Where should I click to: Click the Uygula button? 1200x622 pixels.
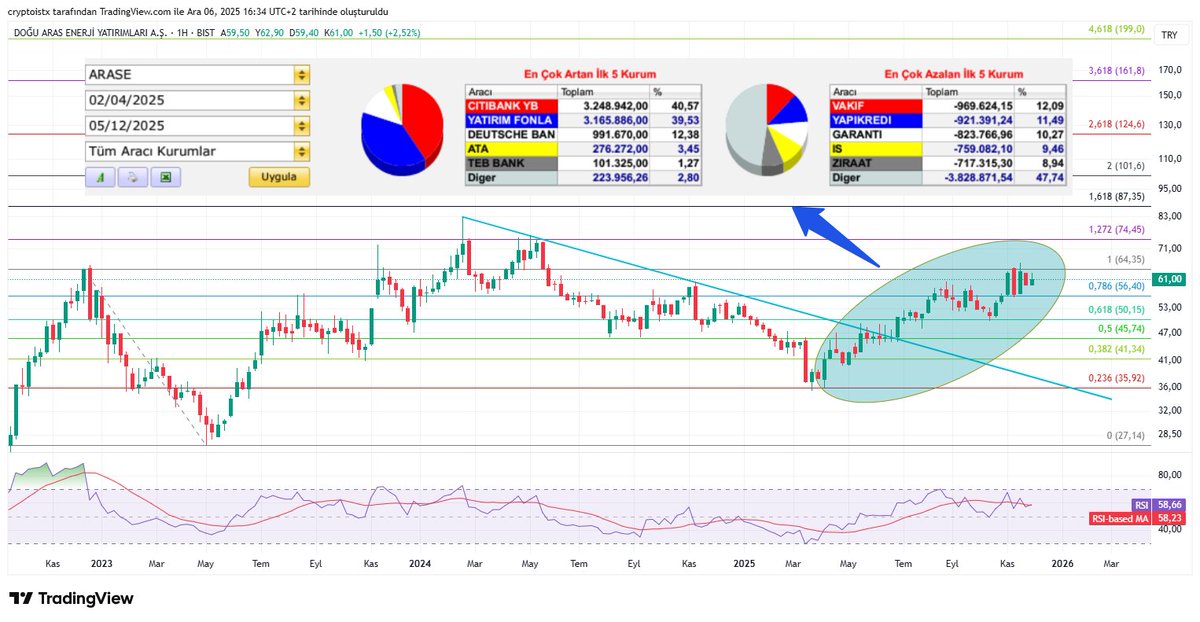coord(279,177)
